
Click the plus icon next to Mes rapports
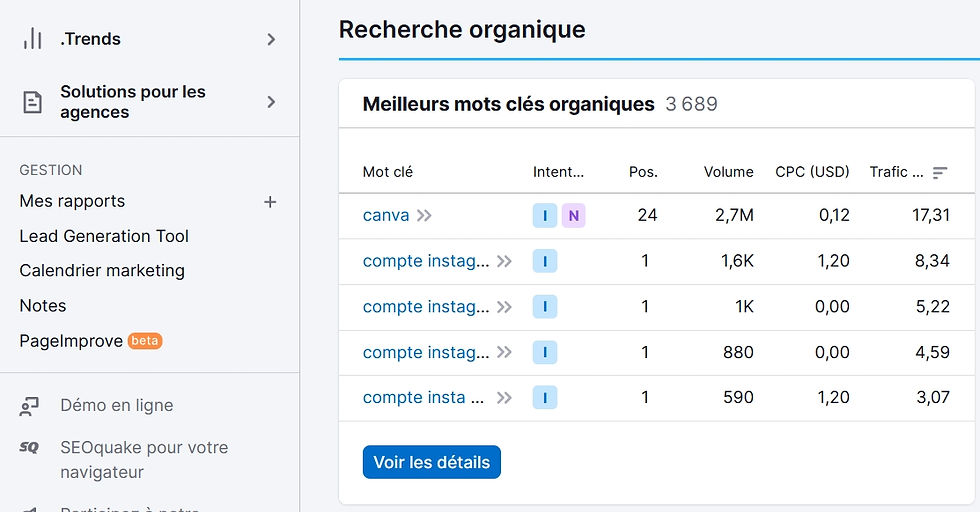click(270, 202)
